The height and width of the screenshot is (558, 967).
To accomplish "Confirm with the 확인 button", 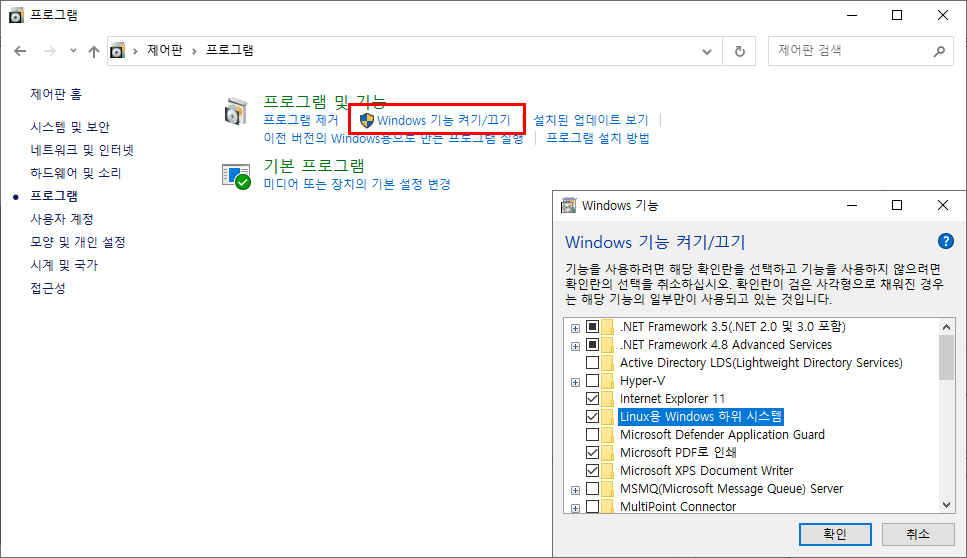I will (835, 534).
